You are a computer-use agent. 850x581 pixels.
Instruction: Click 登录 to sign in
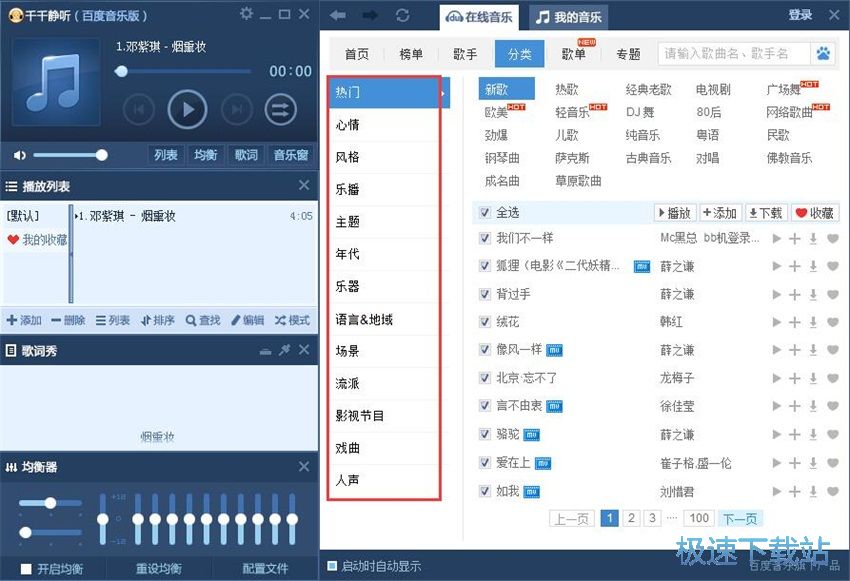point(800,15)
